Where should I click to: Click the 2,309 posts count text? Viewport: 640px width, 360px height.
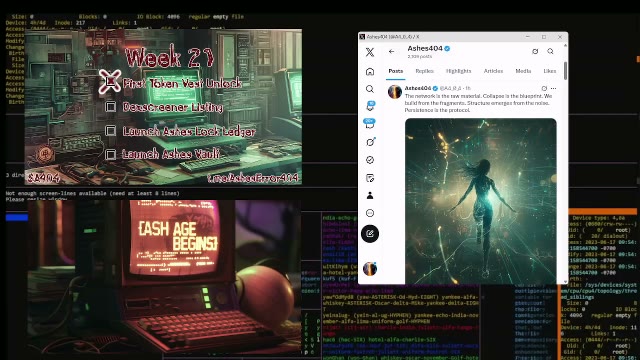(419, 57)
